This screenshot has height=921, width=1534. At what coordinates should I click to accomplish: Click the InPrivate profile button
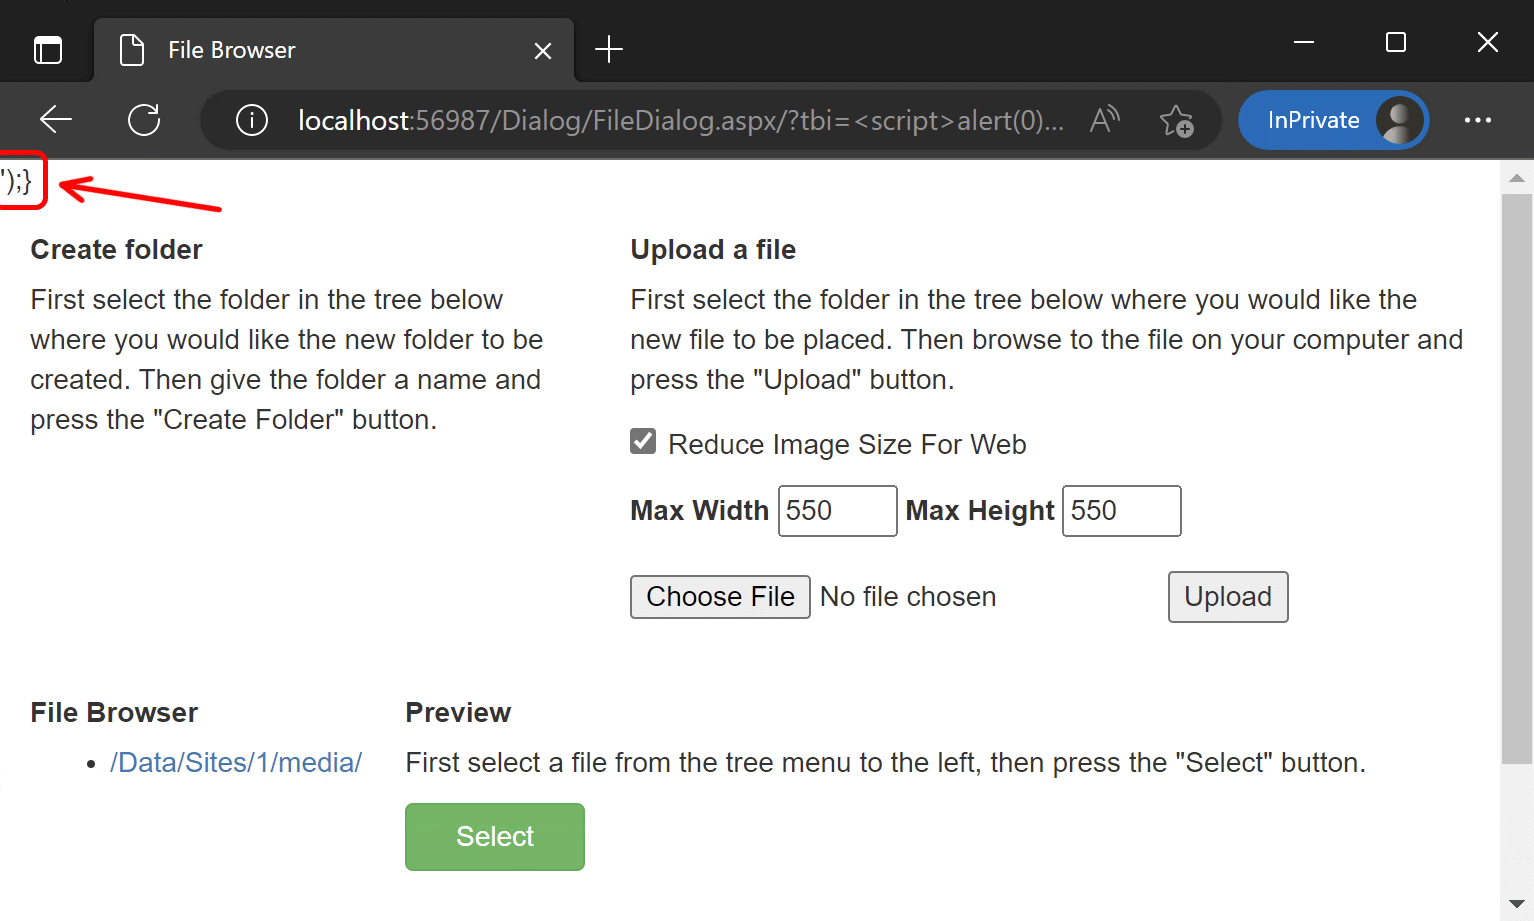point(1332,120)
